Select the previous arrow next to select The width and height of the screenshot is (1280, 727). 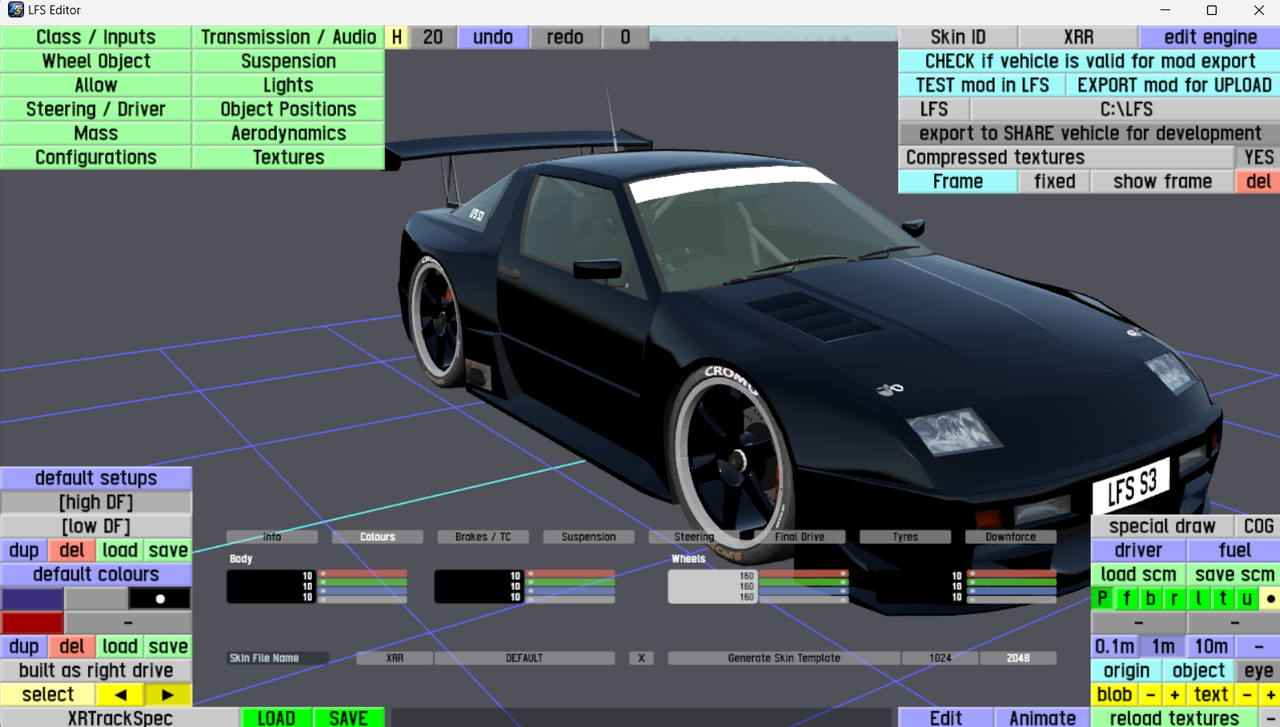(120, 694)
